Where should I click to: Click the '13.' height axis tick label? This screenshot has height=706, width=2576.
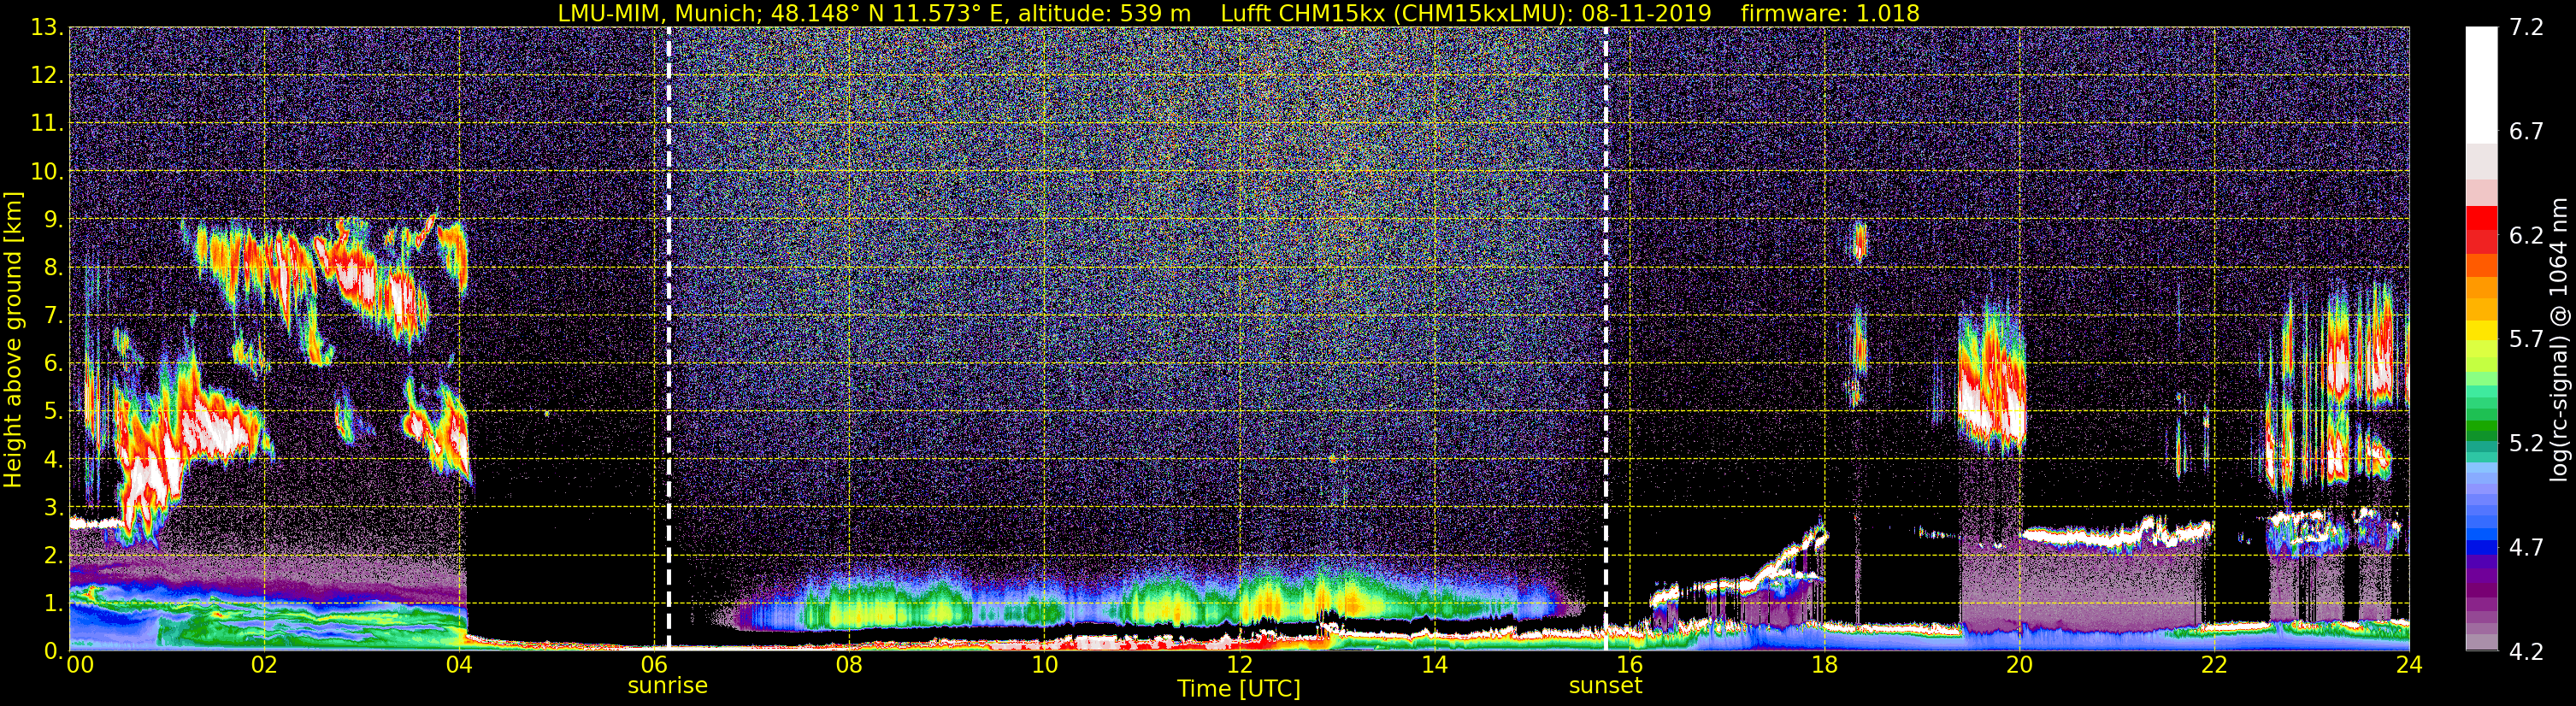(x=46, y=28)
